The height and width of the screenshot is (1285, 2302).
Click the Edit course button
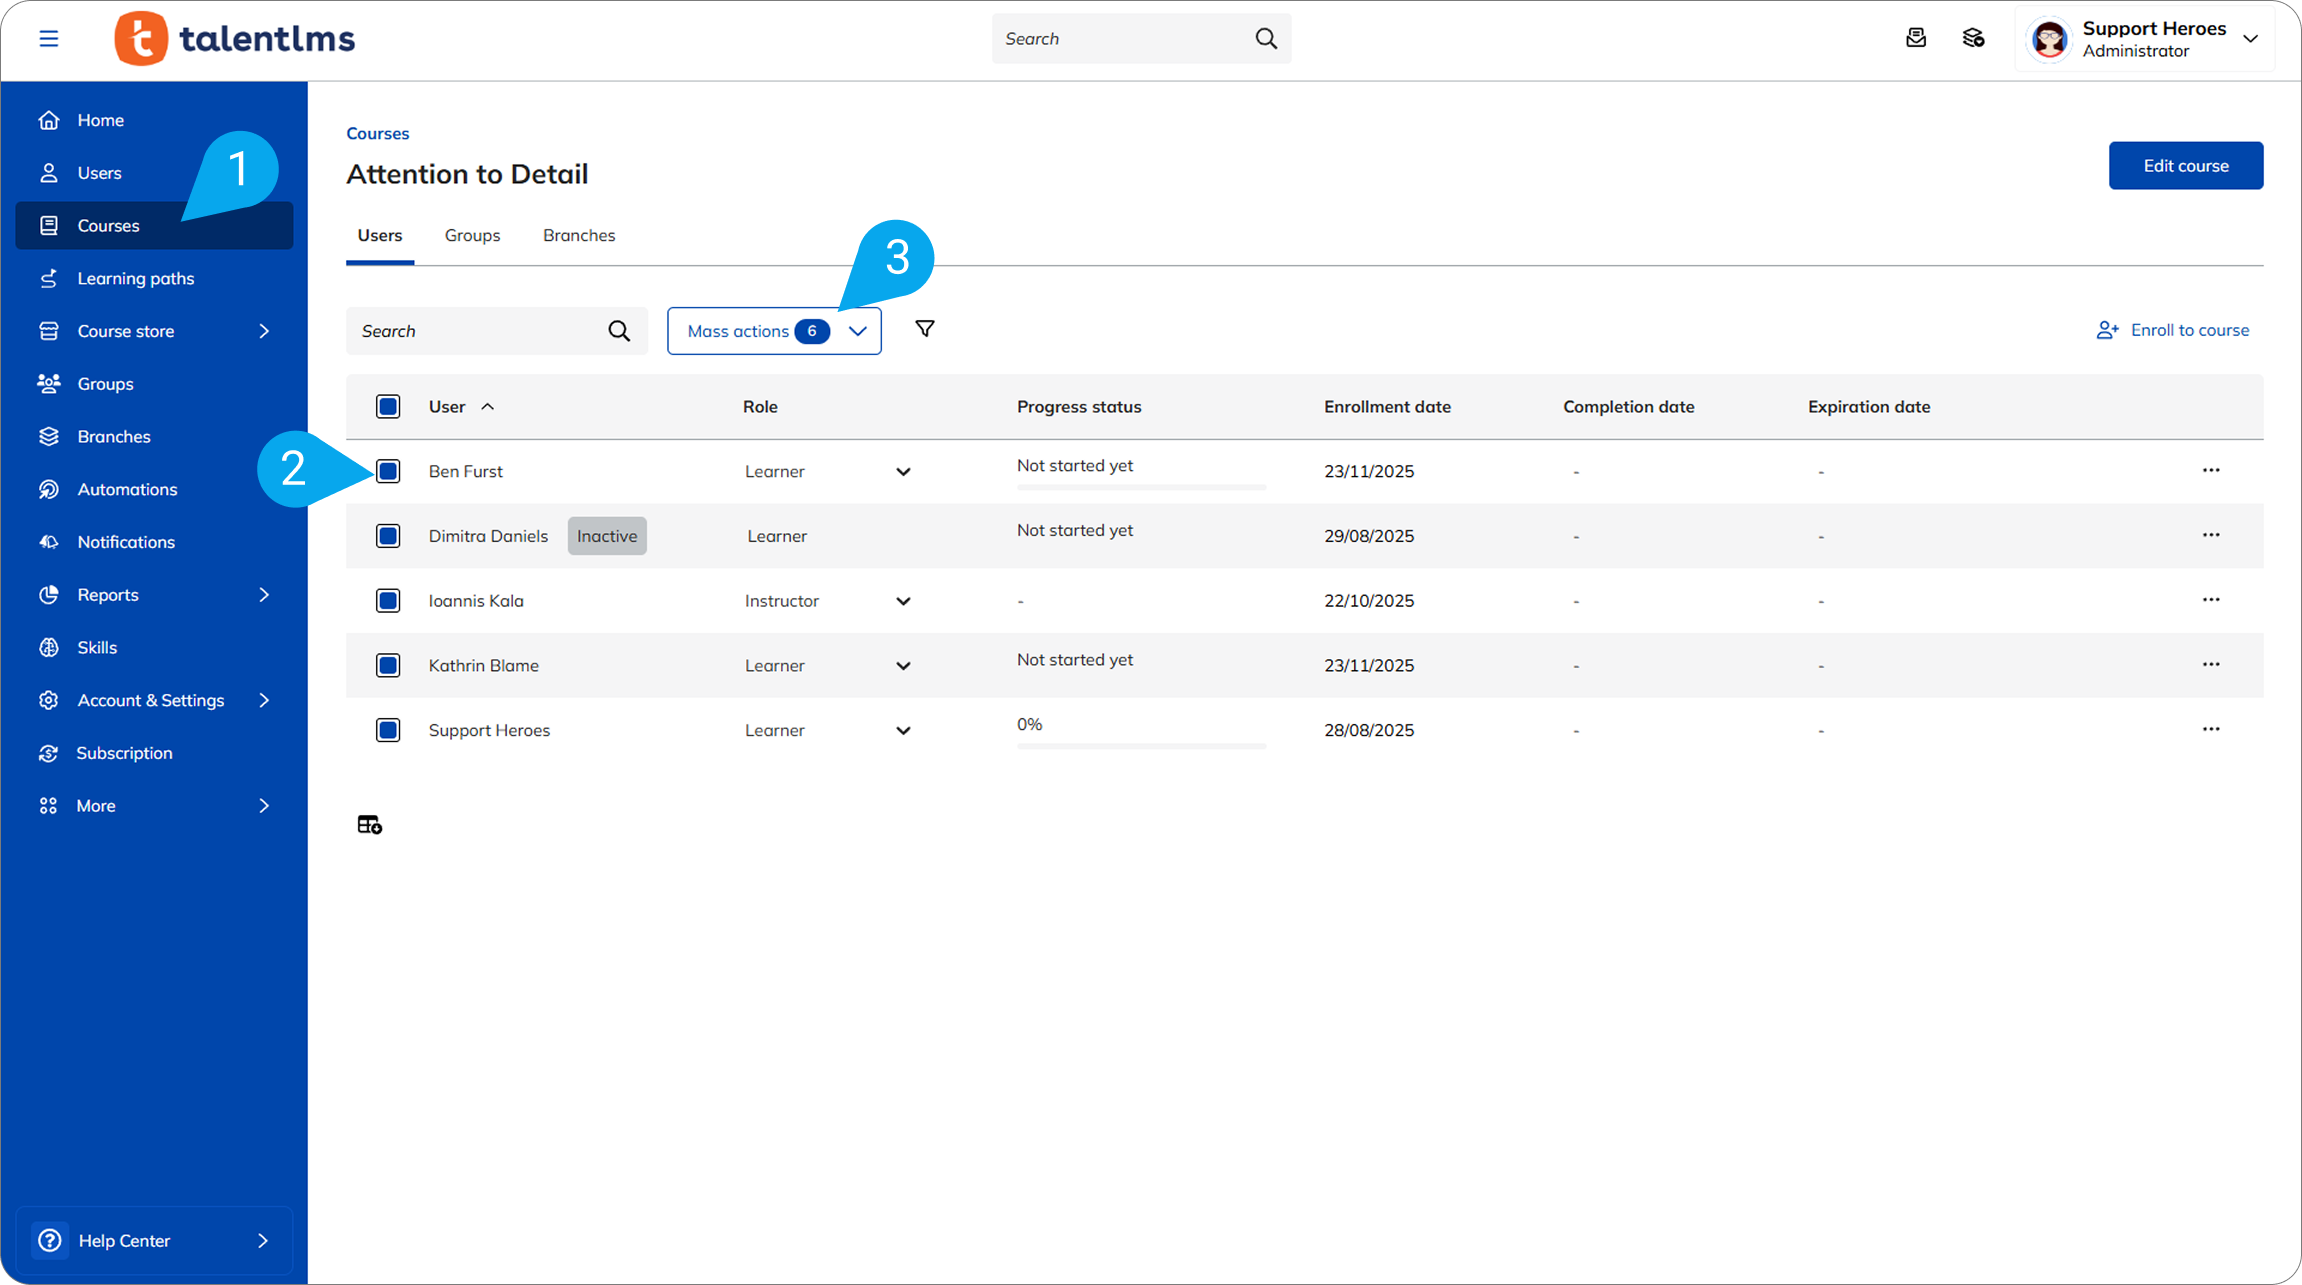2185,166
